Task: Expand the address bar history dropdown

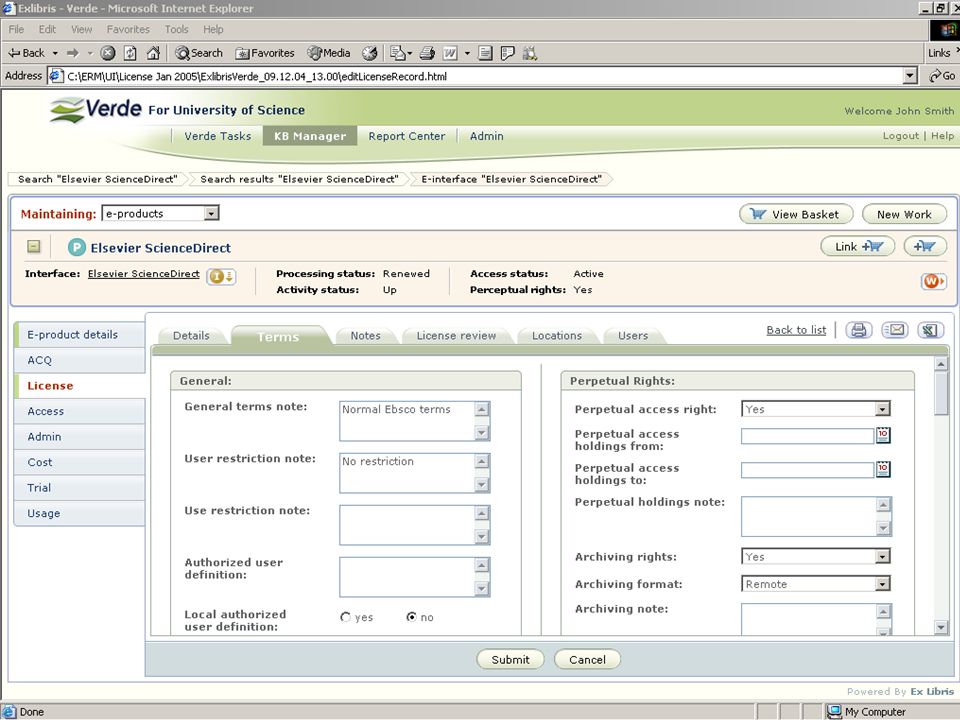Action: [910, 76]
